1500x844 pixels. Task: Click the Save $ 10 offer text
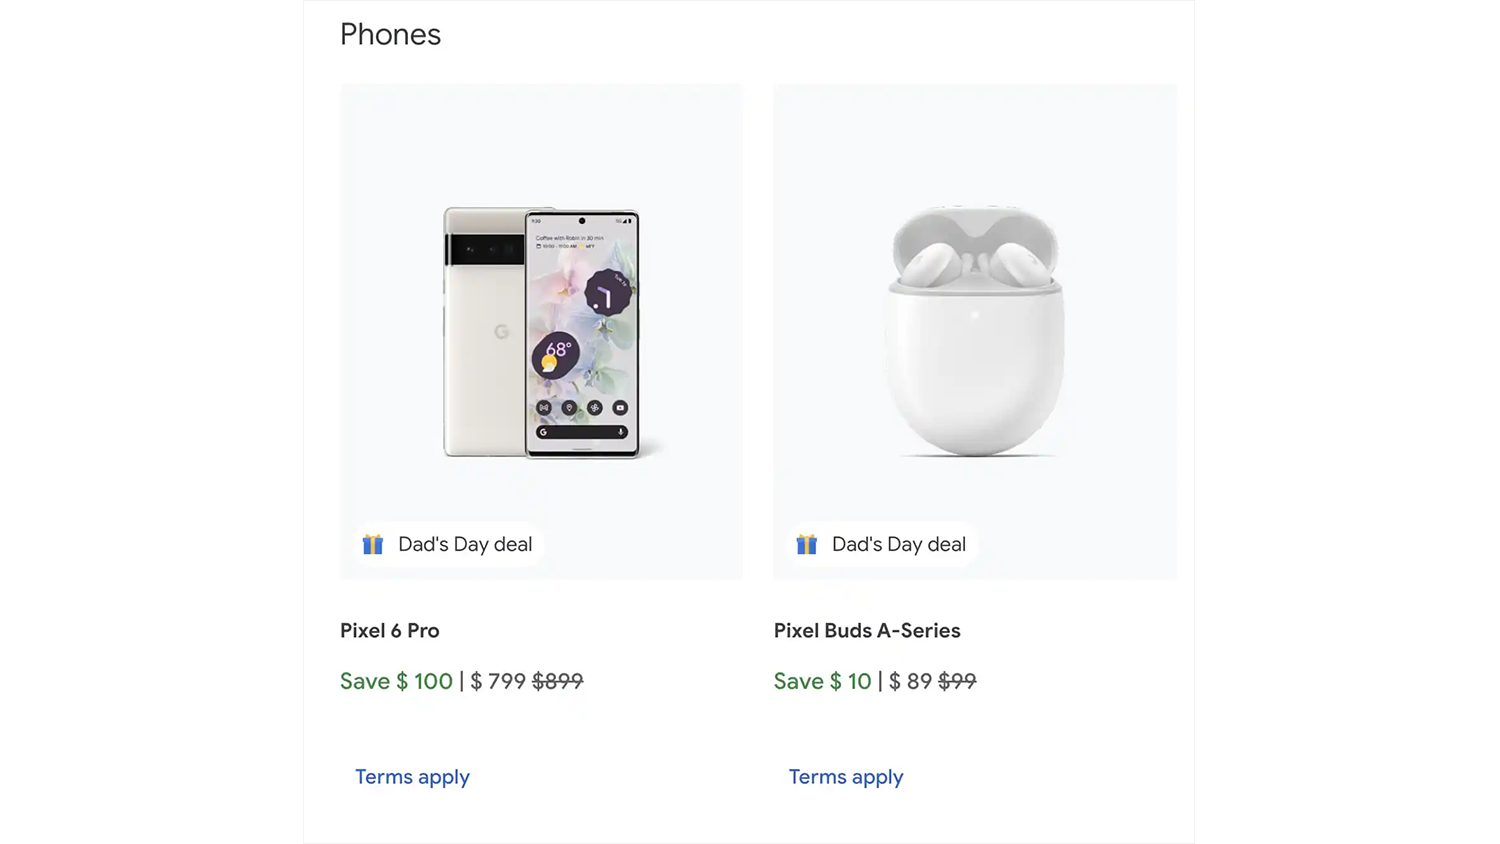(x=823, y=681)
